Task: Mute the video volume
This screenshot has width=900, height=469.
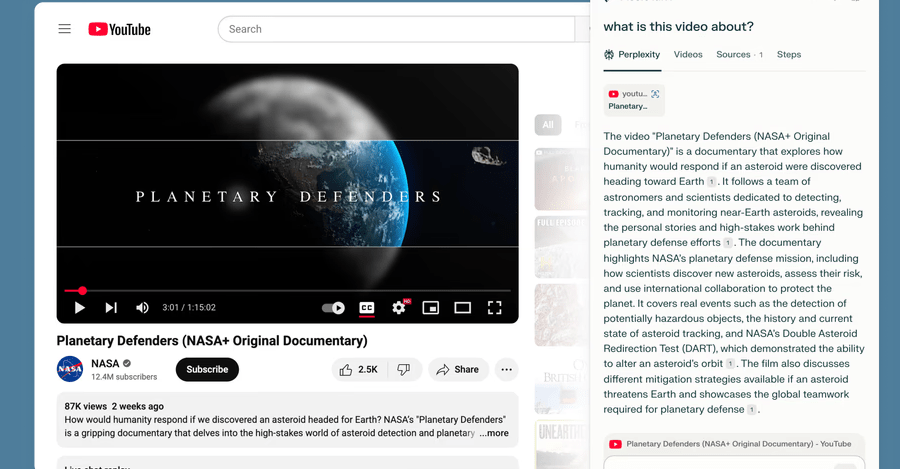Action: tap(142, 308)
